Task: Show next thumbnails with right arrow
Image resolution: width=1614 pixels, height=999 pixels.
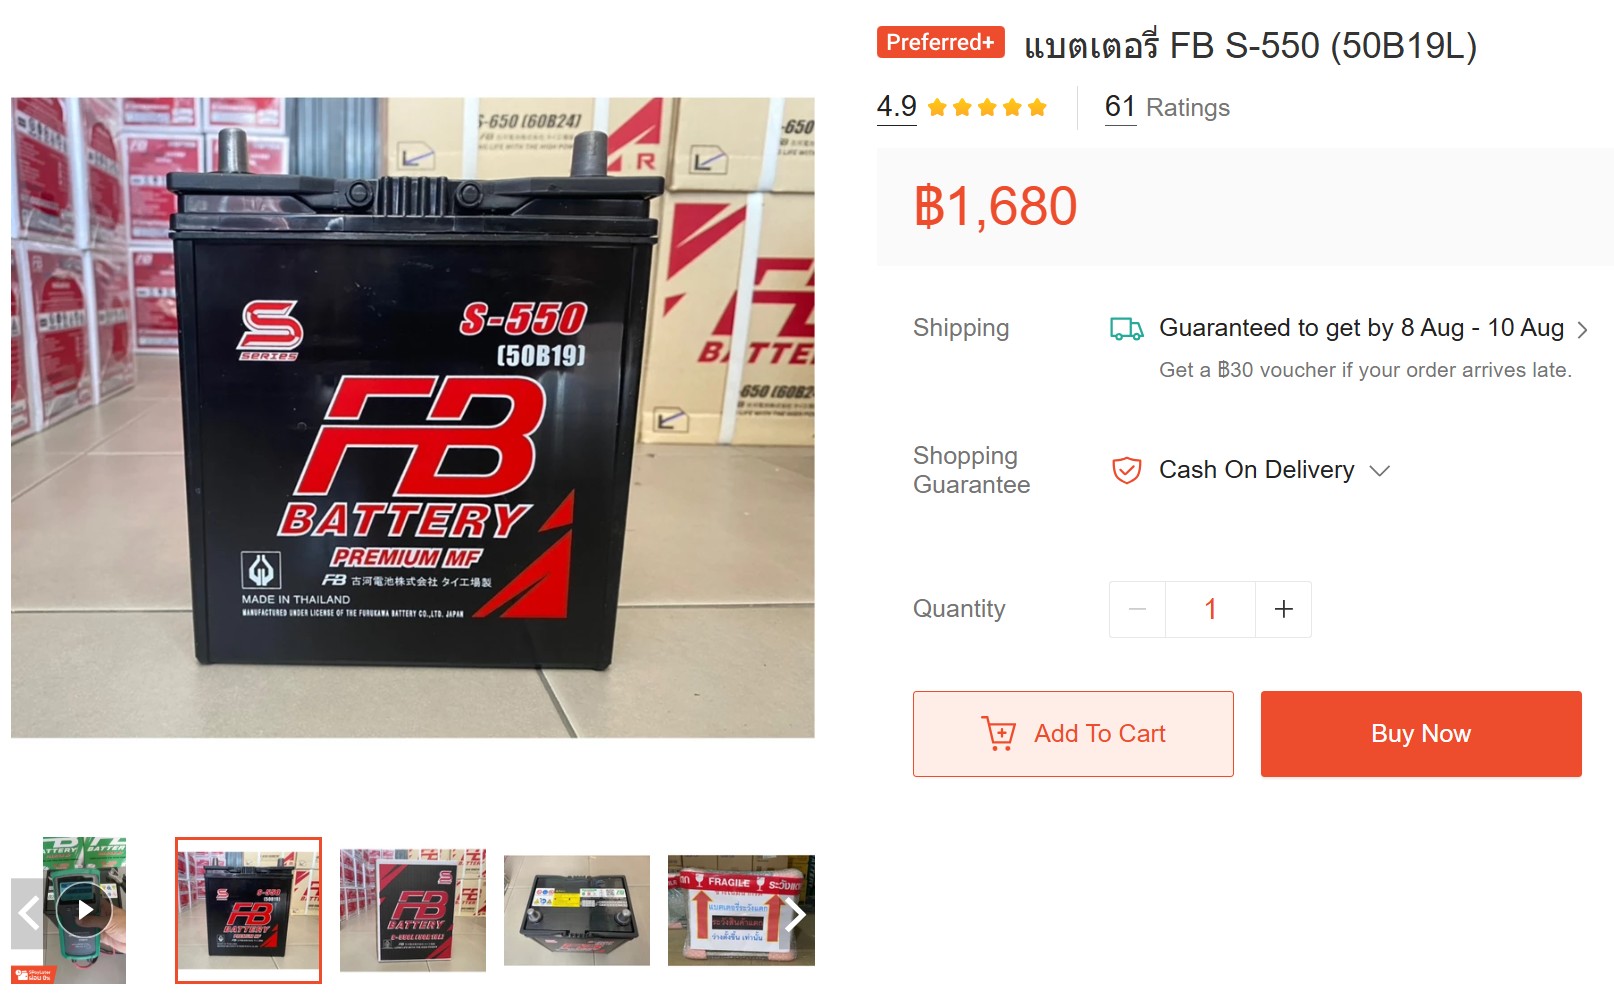Action: click(796, 913)
